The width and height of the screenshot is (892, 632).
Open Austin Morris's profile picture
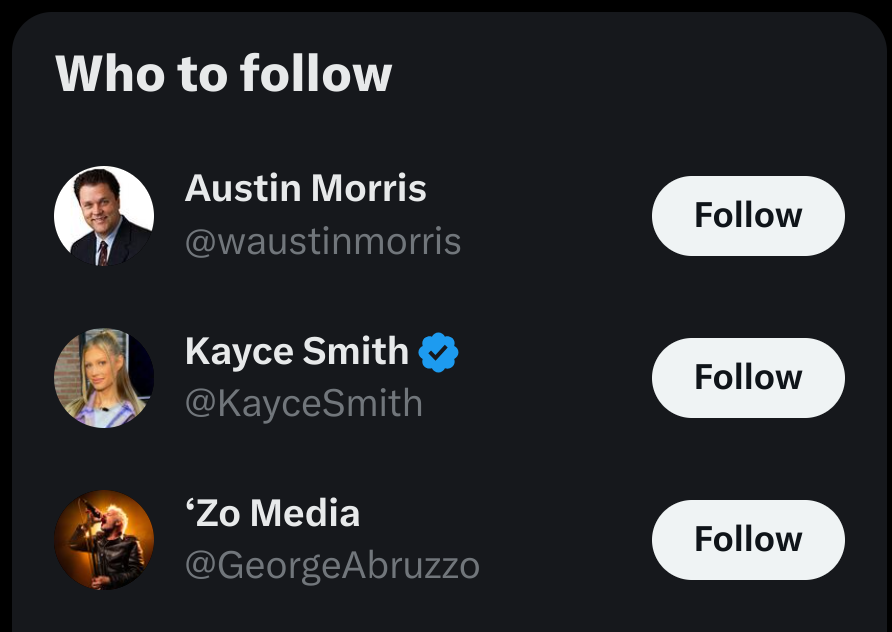[x=104, y=216]
